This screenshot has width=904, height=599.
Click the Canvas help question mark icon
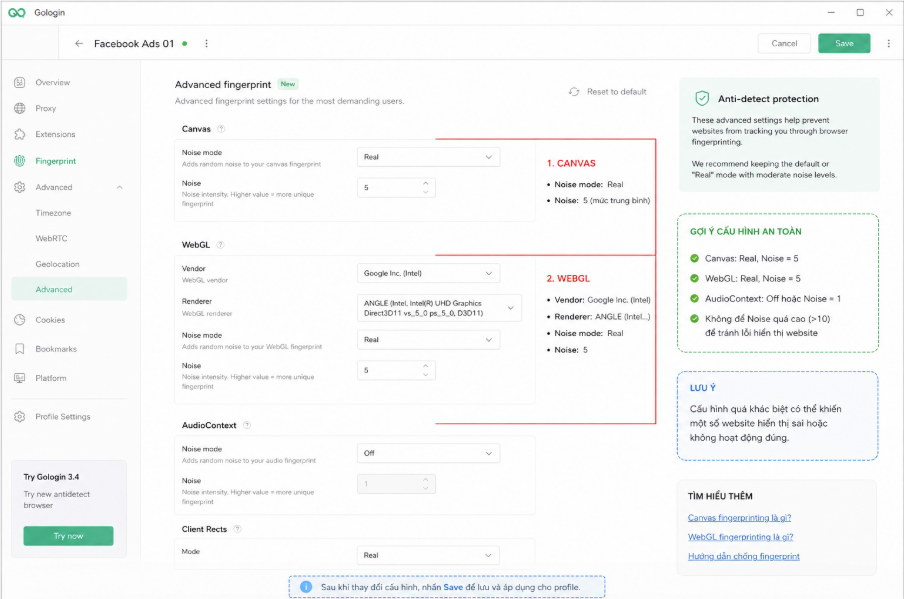tap(221, 129)
